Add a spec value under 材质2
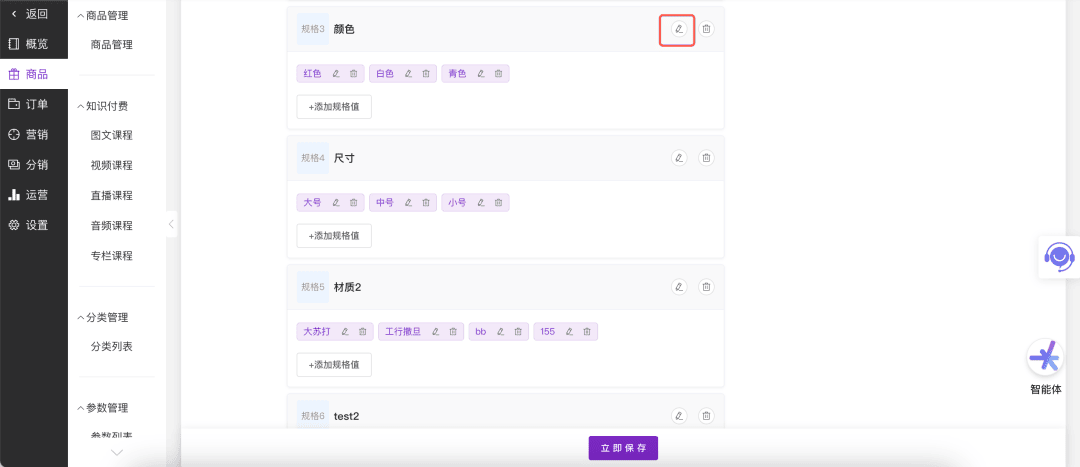This screenshot has height=467, width=1080. tap(334, 364)
